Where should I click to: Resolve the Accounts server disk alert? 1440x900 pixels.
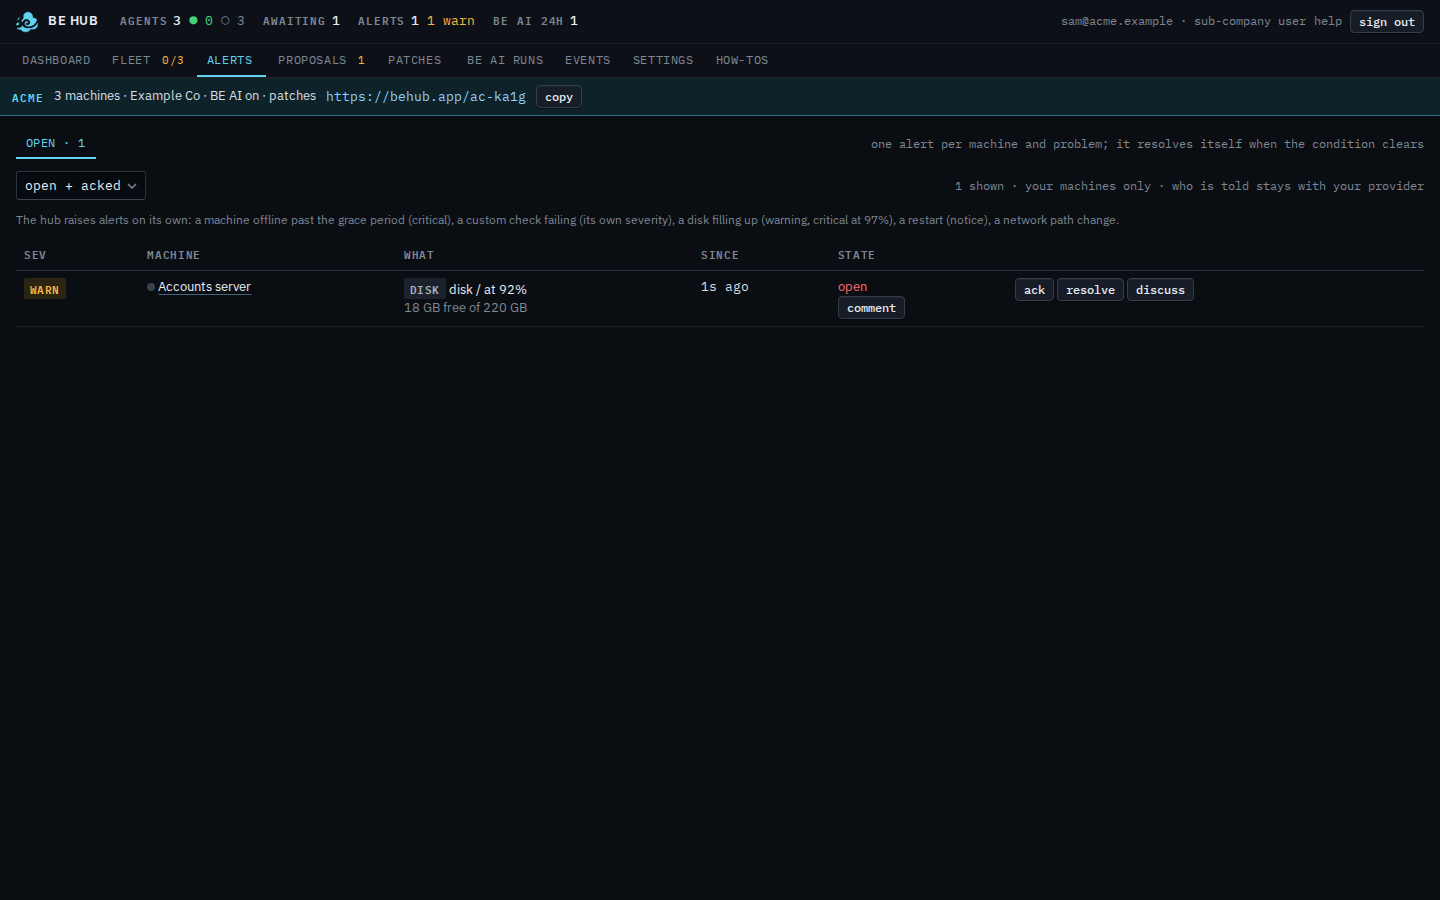[x=1090, y=290]
